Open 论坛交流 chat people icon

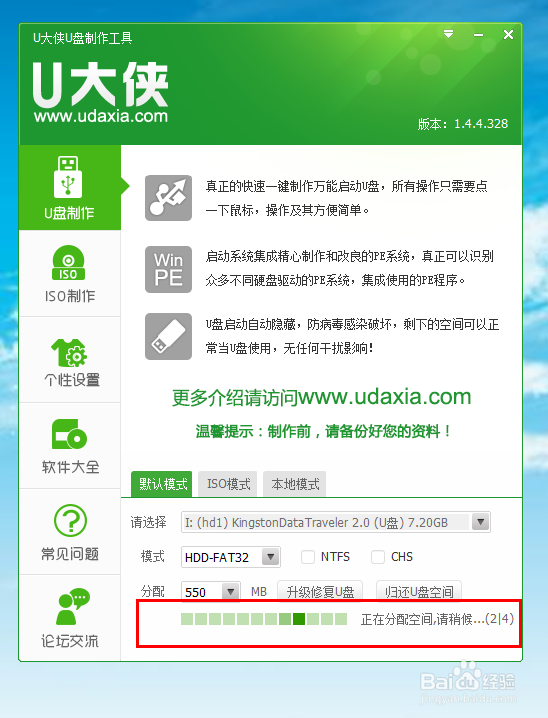(73, 606)
